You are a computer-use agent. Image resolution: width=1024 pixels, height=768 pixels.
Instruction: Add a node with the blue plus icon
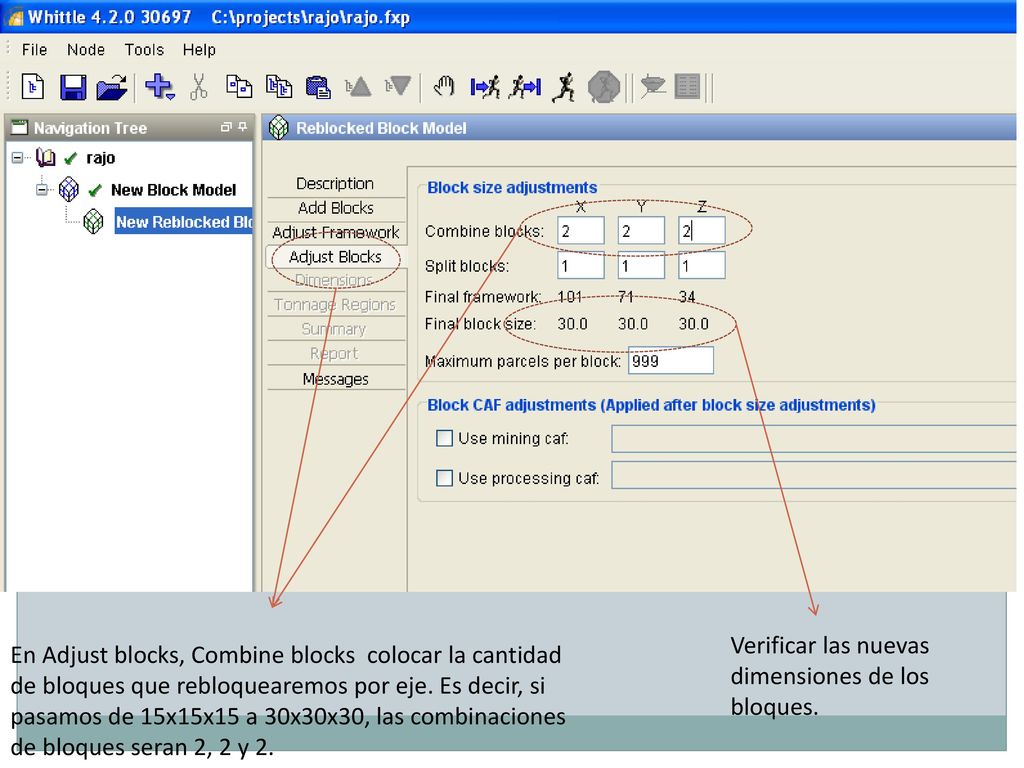pyautogui.click(x=157, y=86)
